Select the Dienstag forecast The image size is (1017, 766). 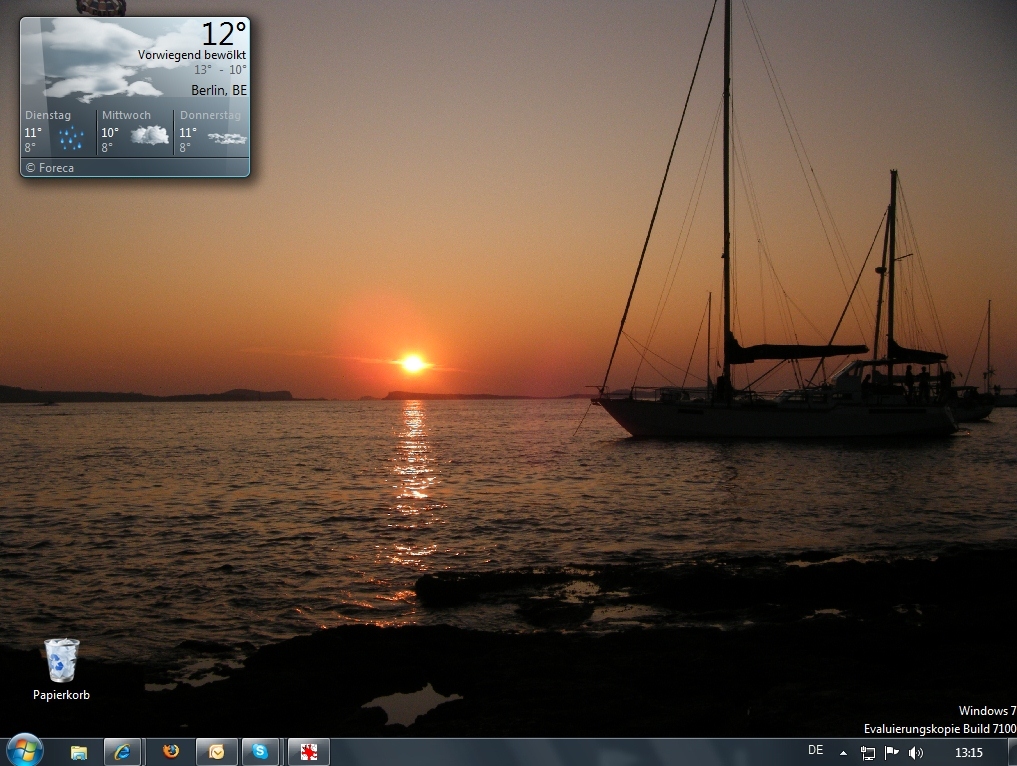click(57, 132)
